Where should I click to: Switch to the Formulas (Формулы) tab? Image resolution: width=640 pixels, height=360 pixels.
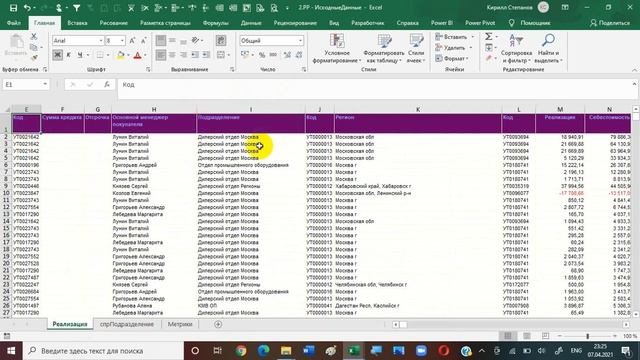pyautogui.click(x=216, y=23)
